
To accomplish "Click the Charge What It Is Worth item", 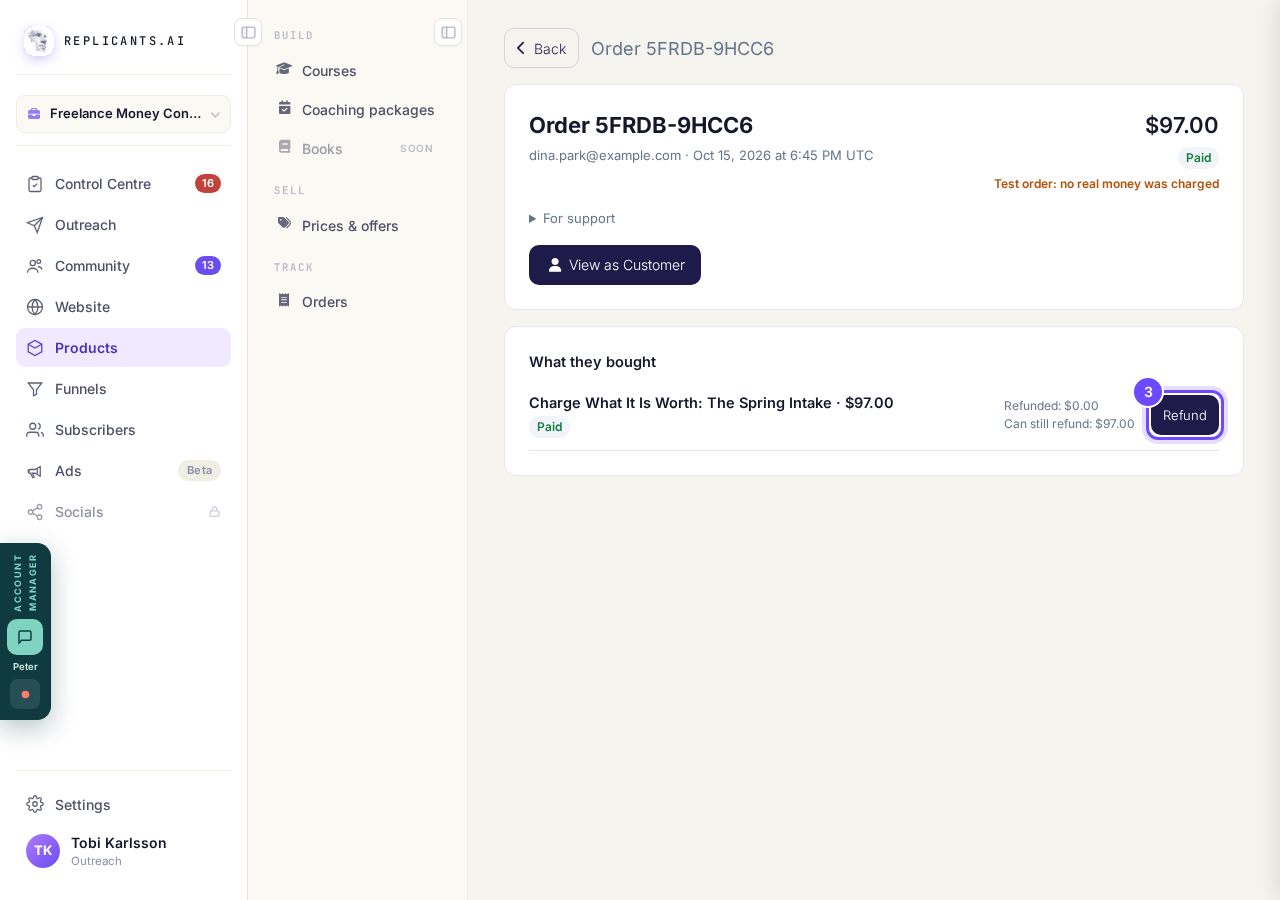I will [x=711, y=403].
